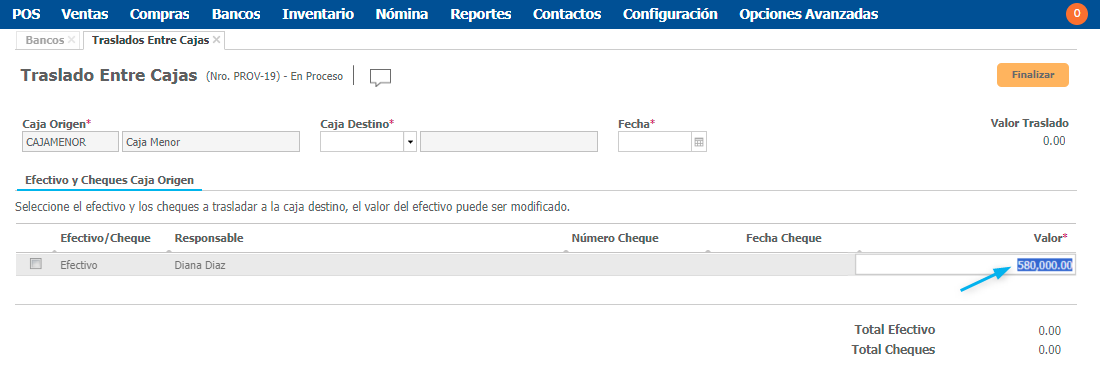Switch to the Bancos tab
The image size is (1100, 375).
[45, 40]
